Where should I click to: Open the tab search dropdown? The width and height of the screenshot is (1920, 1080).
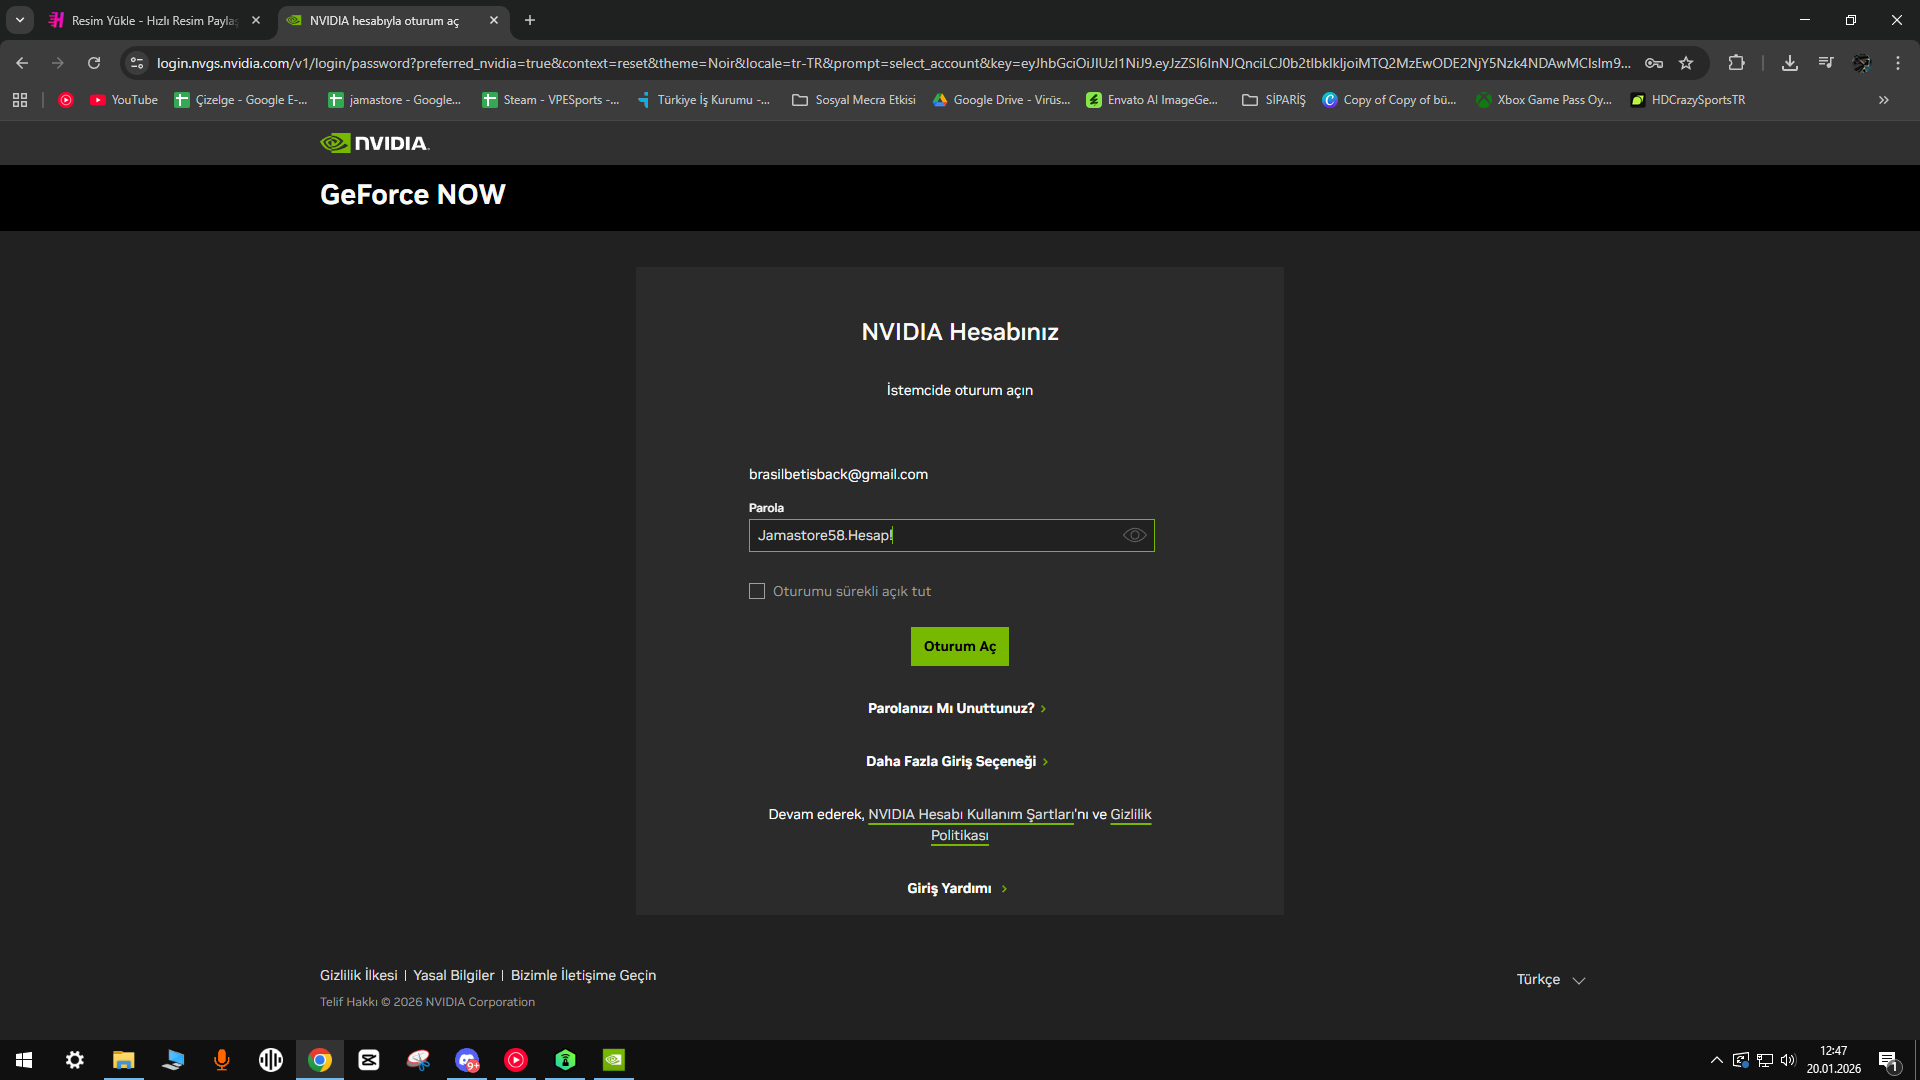[20, 20]
